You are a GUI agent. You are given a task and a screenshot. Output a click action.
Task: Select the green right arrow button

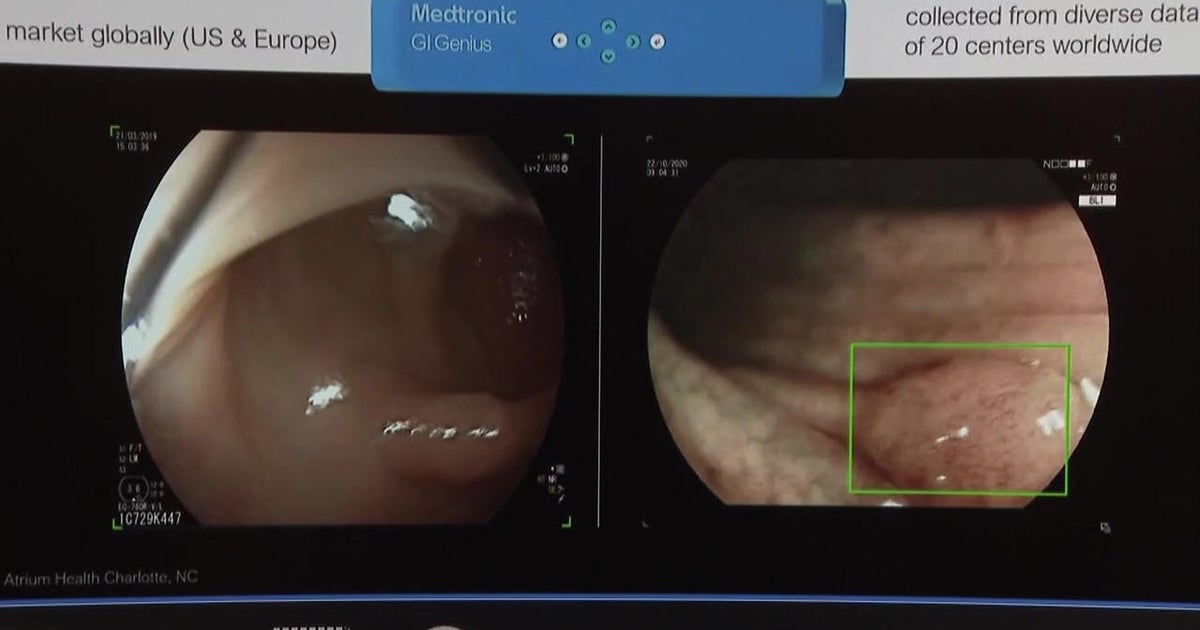[x=633, y=42]
